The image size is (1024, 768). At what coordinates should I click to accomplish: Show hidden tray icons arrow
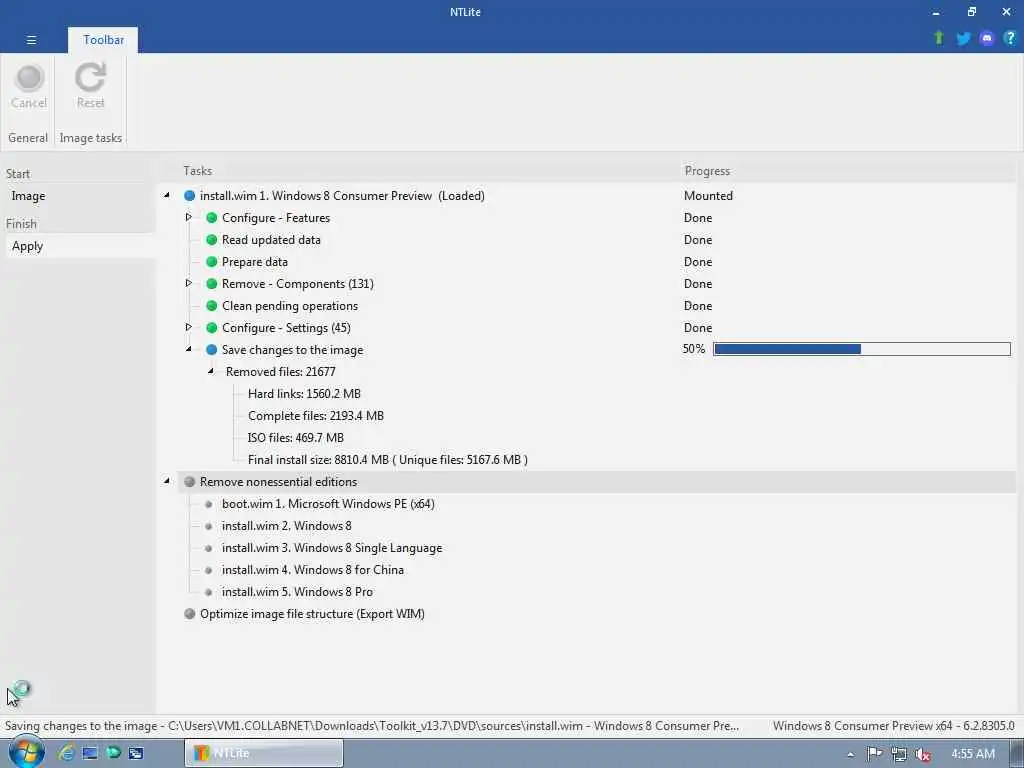tap(850, 754)
